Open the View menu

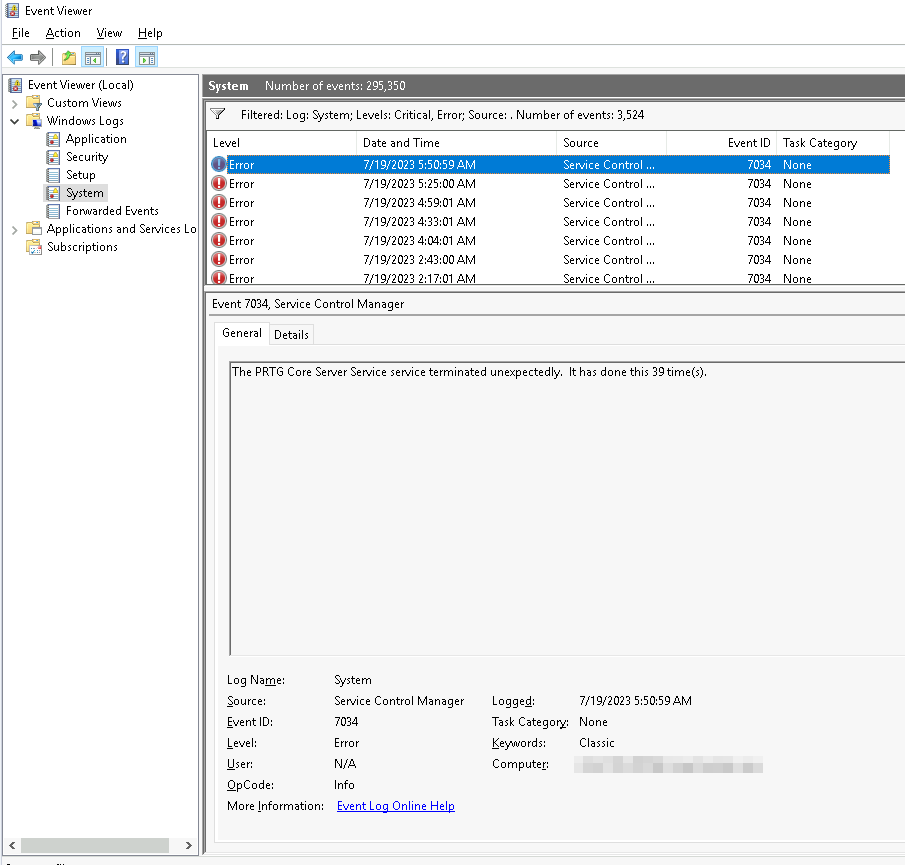[x=109, y=33]
